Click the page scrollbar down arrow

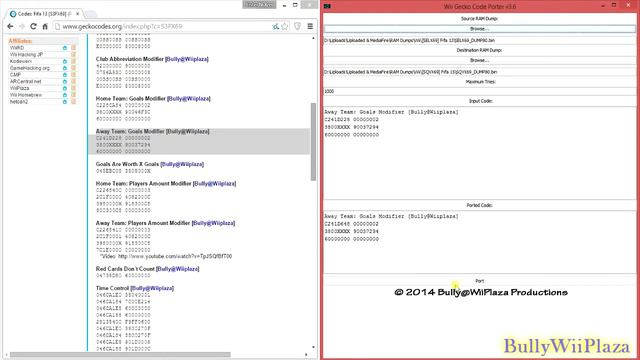(313, 347)
